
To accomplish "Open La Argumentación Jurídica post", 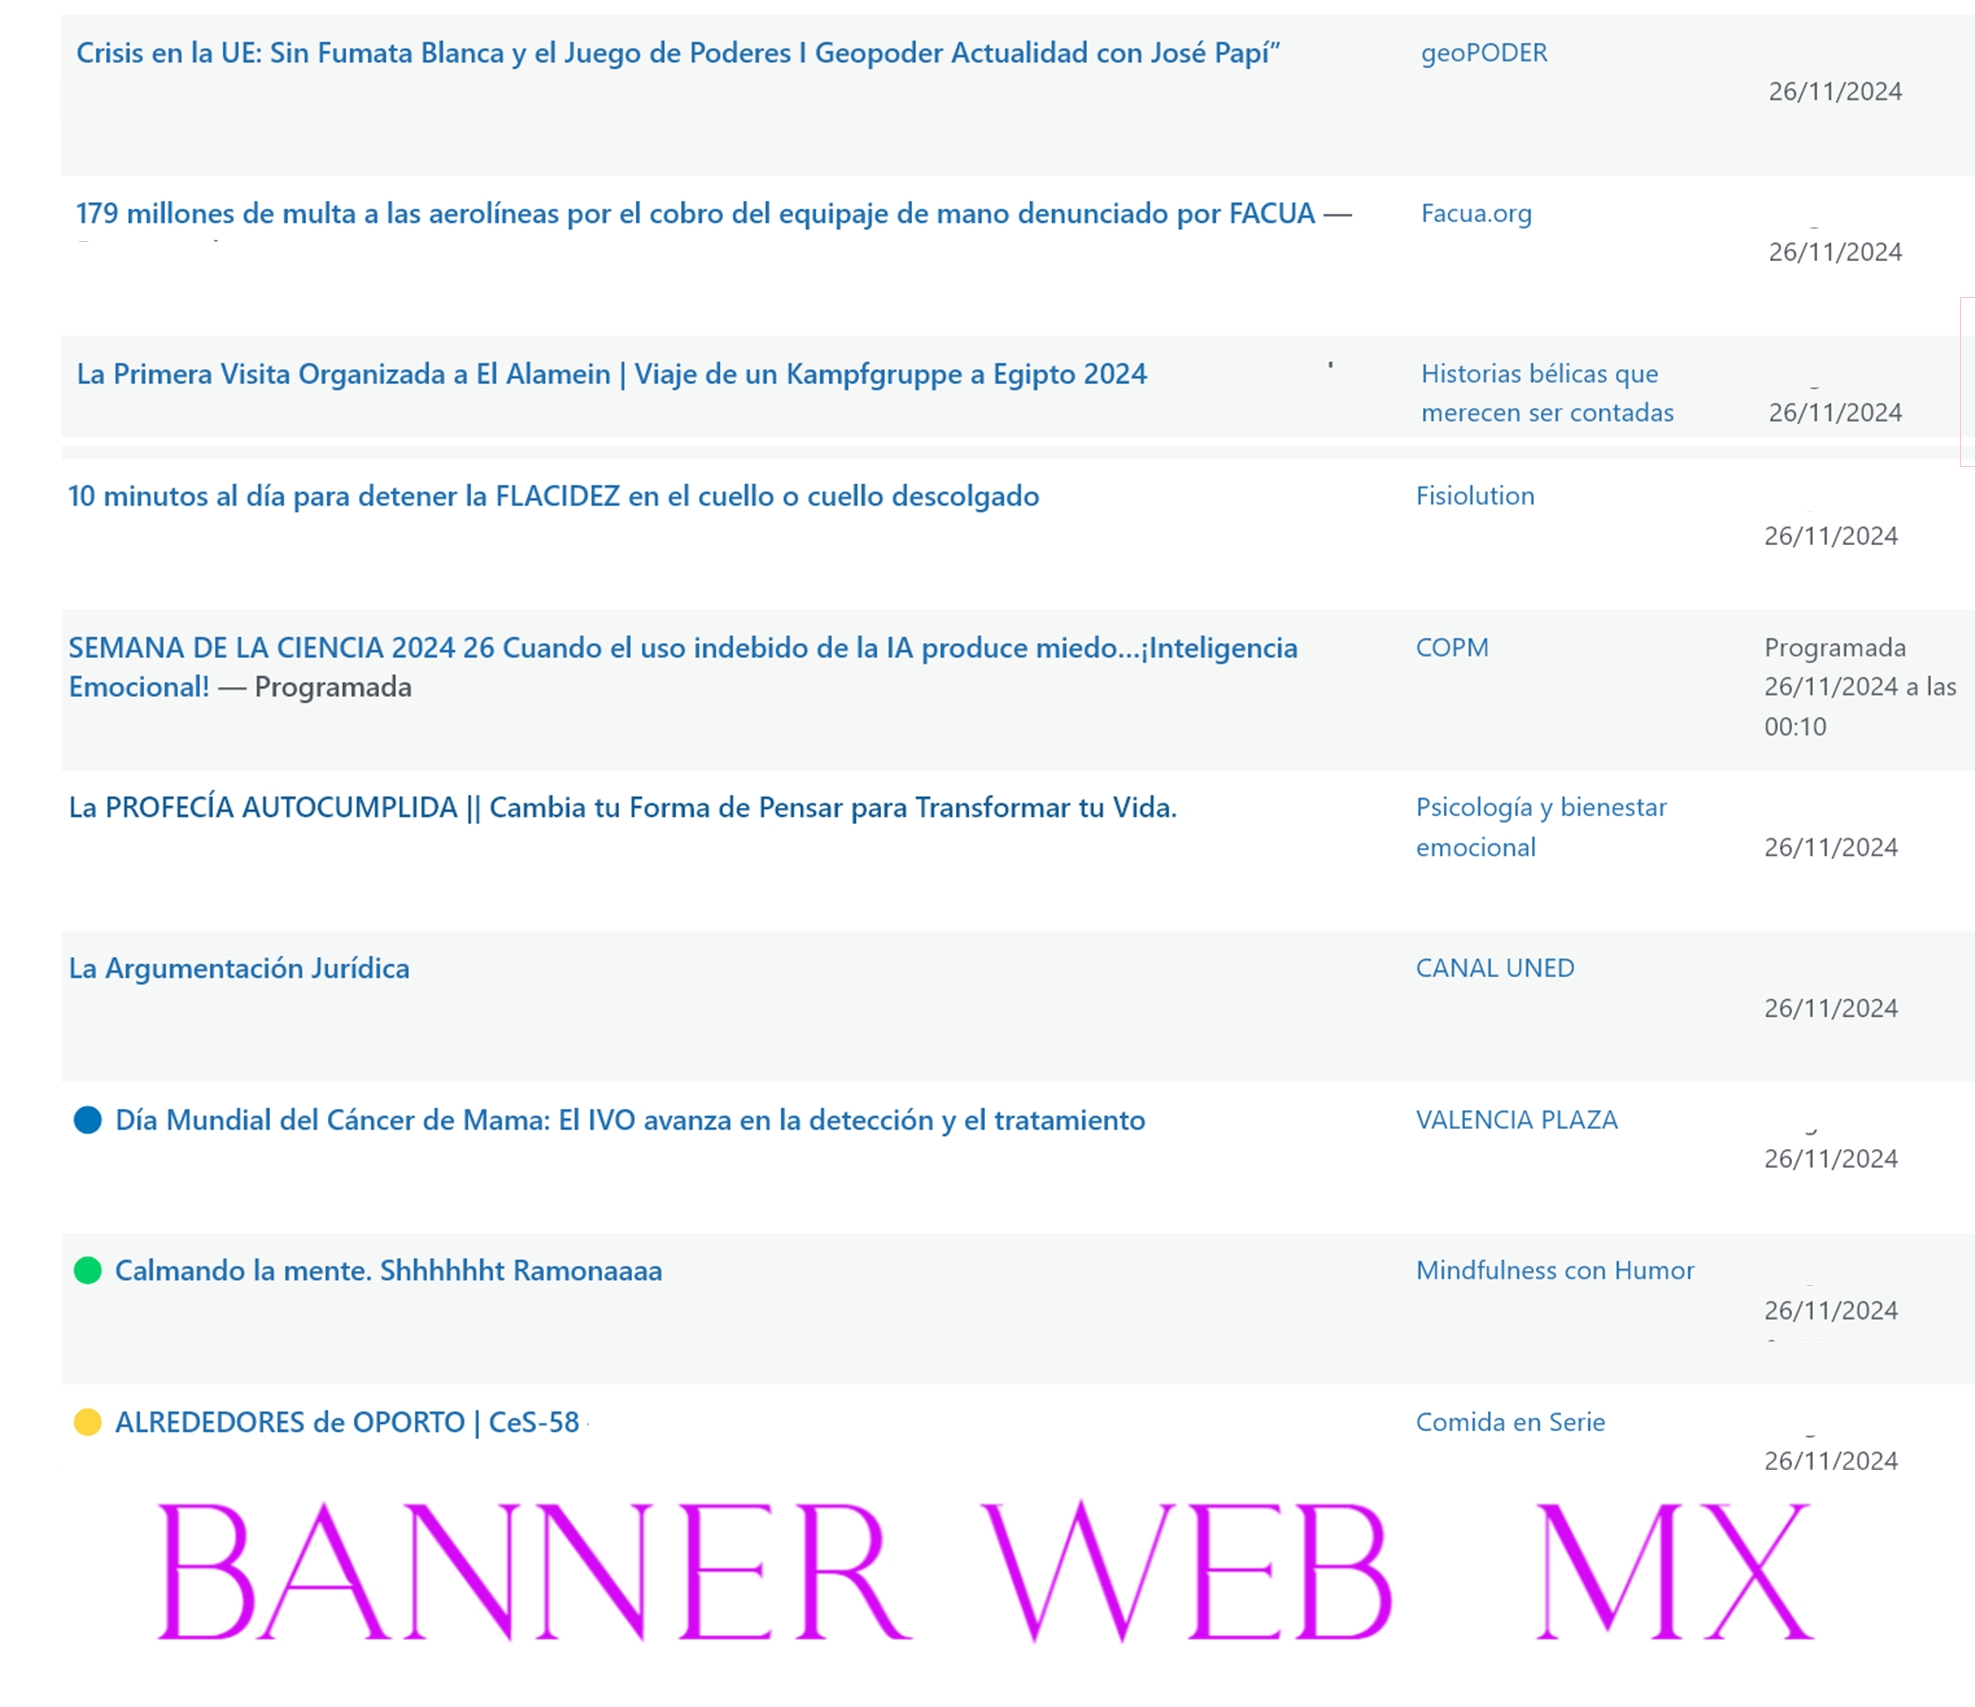I will point(239,968).
